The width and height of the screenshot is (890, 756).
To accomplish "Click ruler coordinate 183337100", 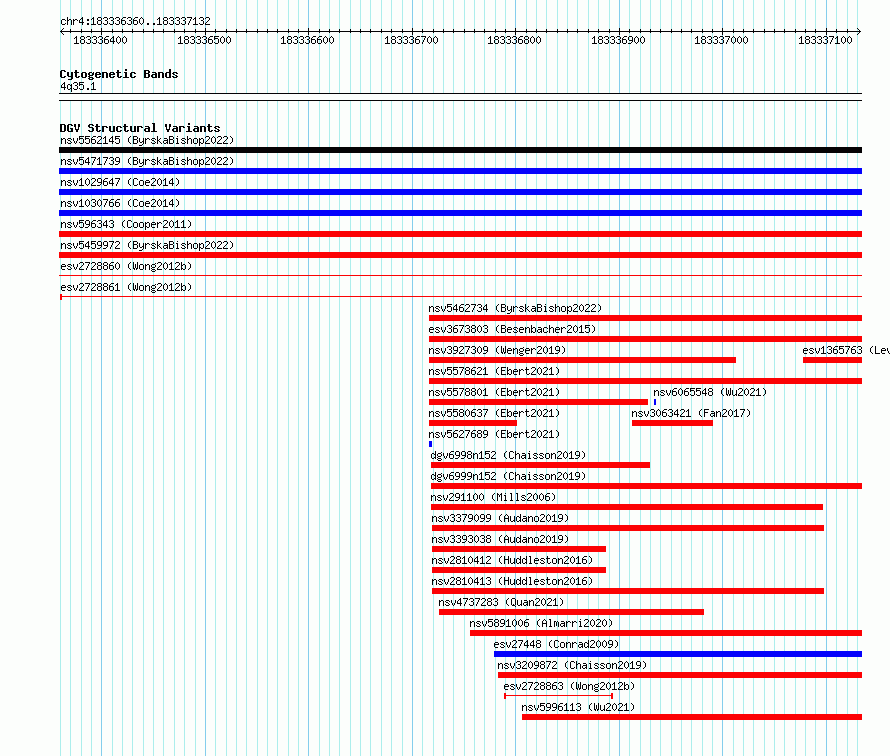I will coord(825,40).
